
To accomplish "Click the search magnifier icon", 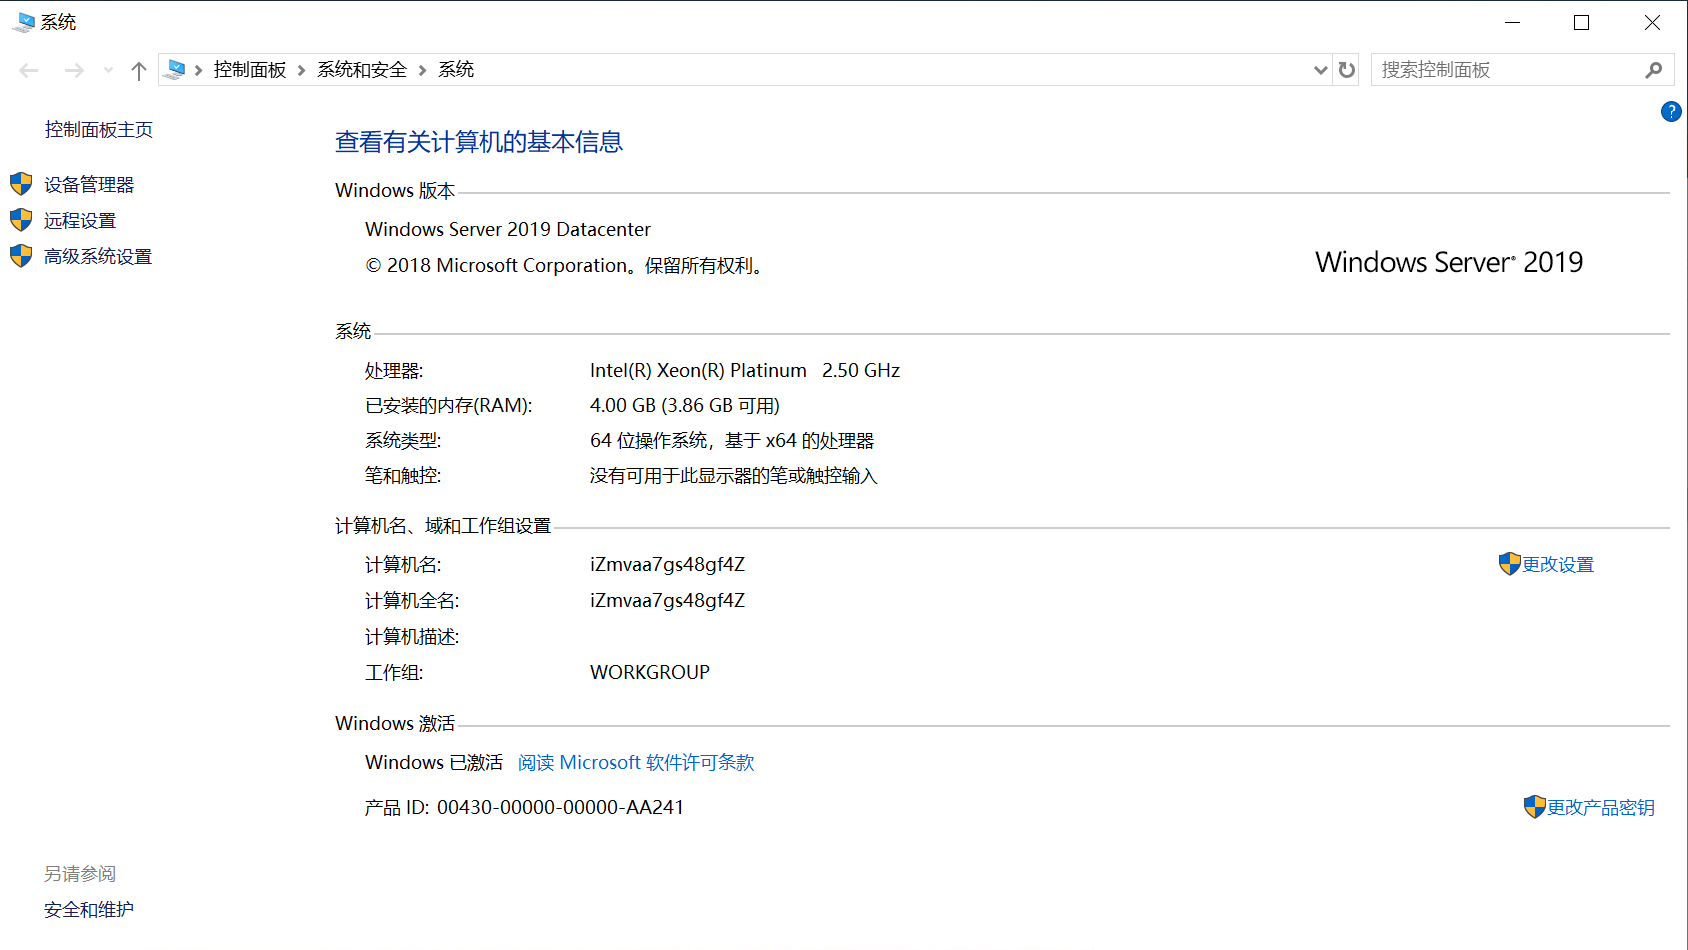I will [x=1654, y=70].
